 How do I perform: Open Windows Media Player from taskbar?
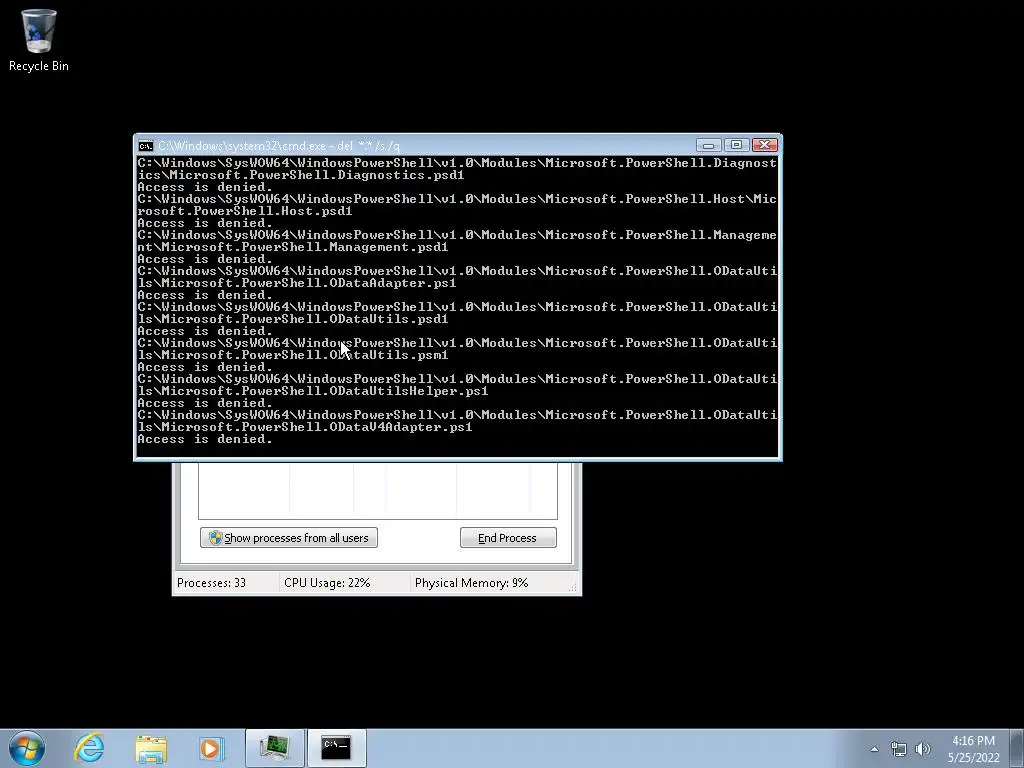[212, 748]
